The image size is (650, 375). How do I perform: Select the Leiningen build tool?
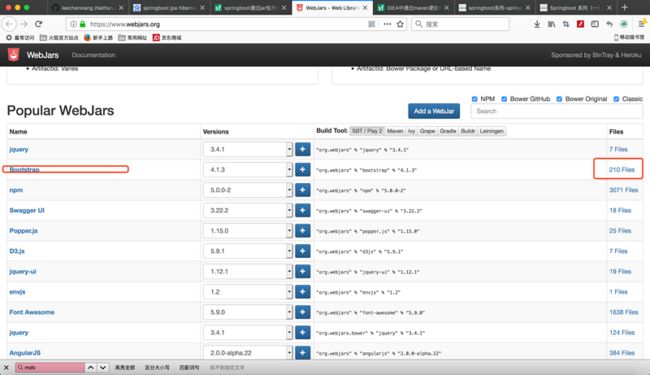(491, 131)
